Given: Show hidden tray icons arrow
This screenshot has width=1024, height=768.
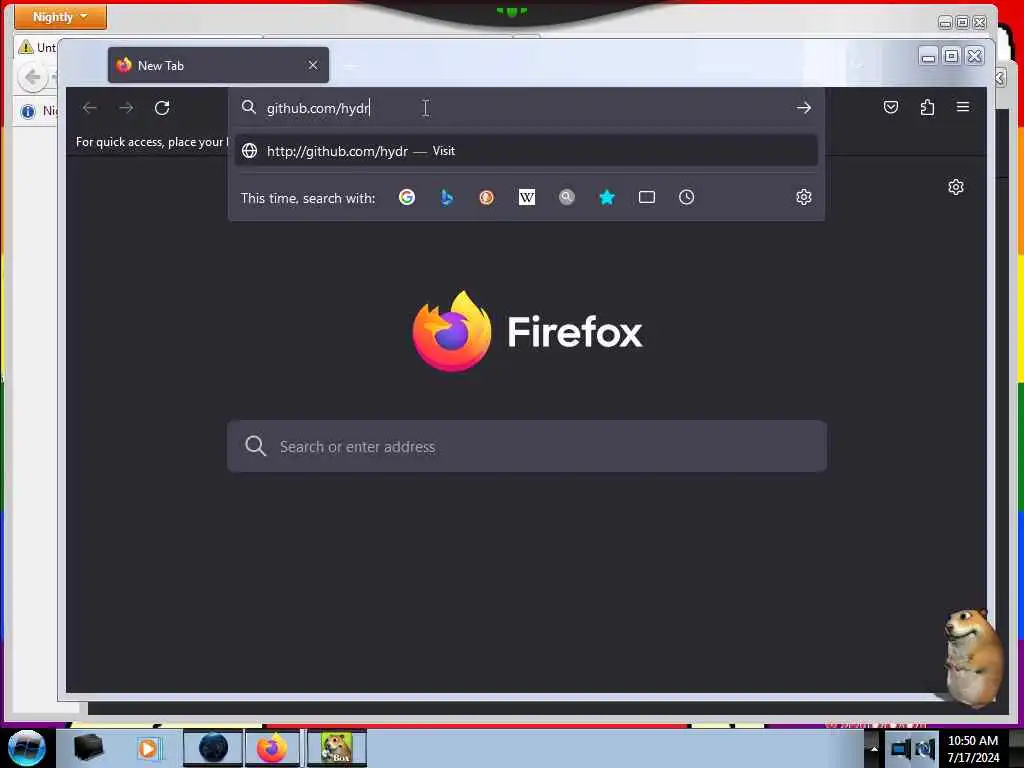Looking at the screenshot, I should tap(873, 749).
